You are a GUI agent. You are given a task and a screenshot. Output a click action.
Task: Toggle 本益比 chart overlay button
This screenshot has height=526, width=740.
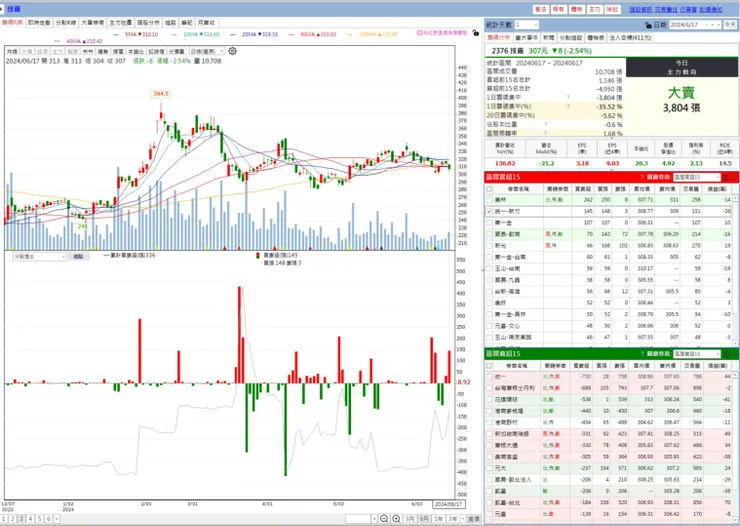tap(135, 51)
